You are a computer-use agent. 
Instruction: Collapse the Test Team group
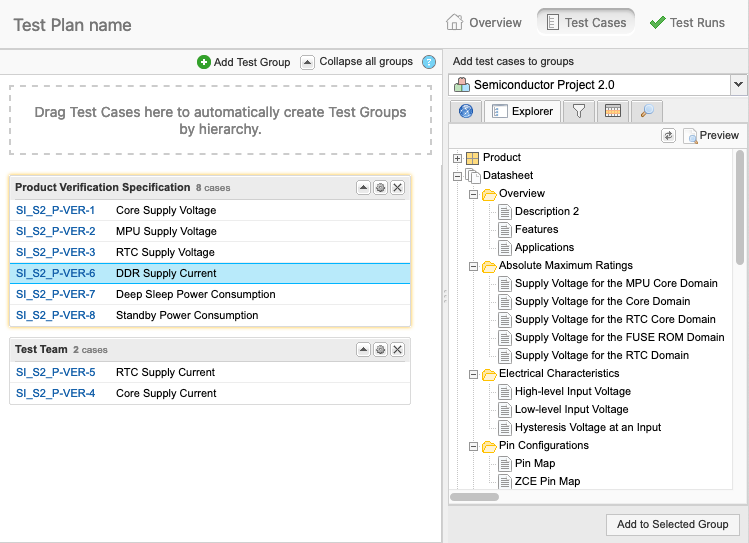click(364, 350)
